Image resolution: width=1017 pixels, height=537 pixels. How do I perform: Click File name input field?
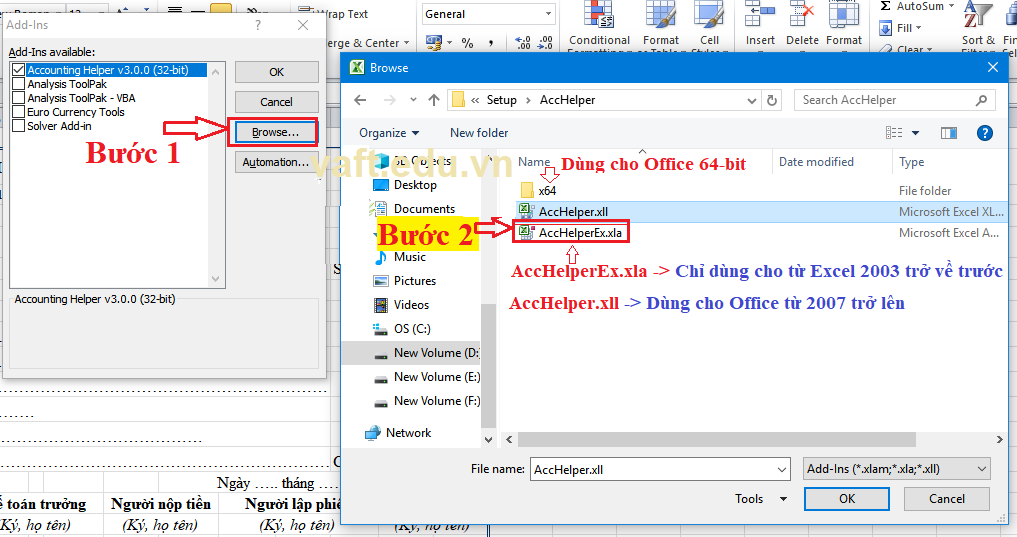652,469
